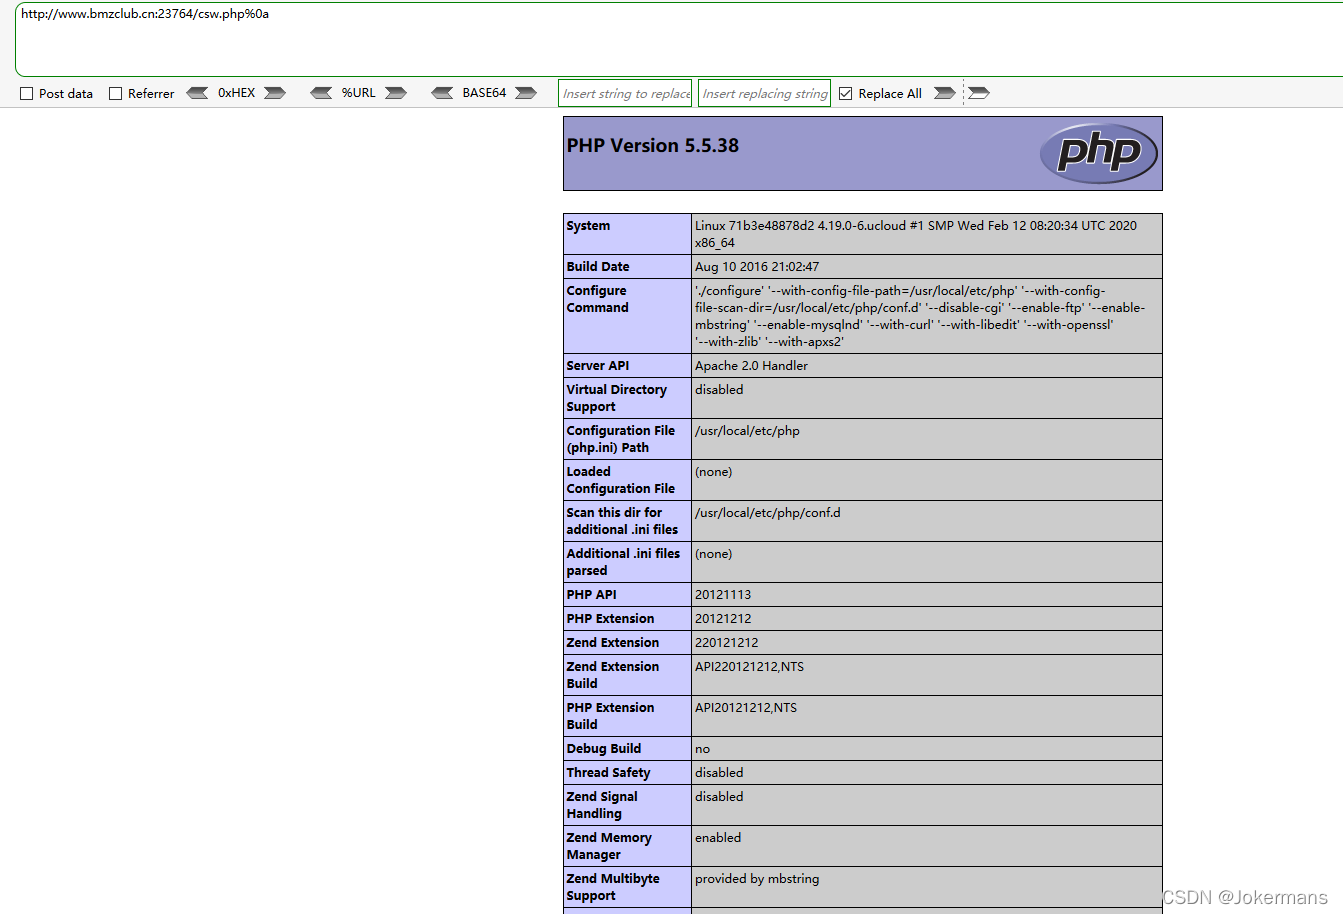The height and width of the screenshot is (914, 1343).
Task: Click the URL text box with csw.php%0a
Action: click(x=679, y=40)
